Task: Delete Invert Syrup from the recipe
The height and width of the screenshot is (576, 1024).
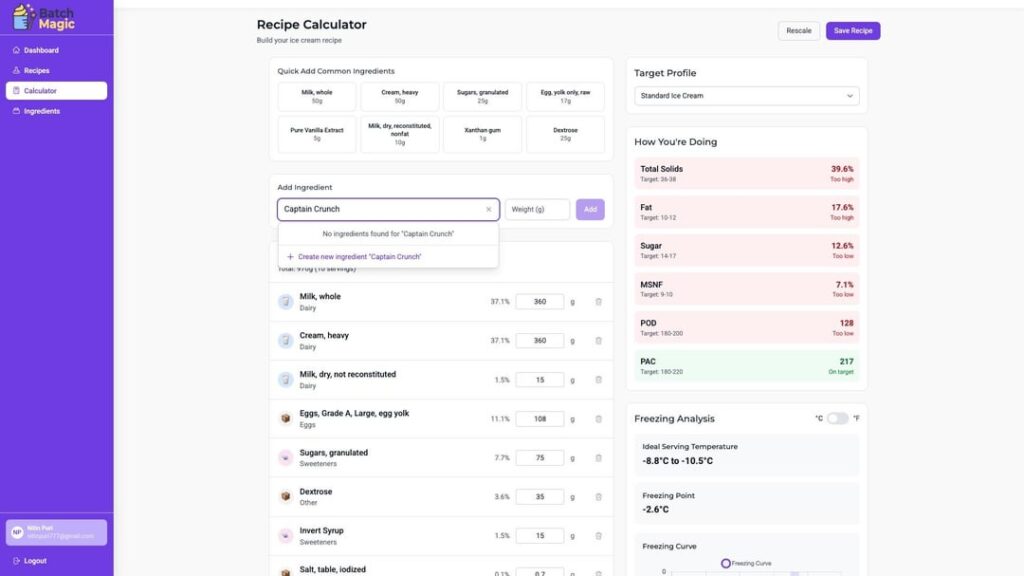Action: point(598,534)
